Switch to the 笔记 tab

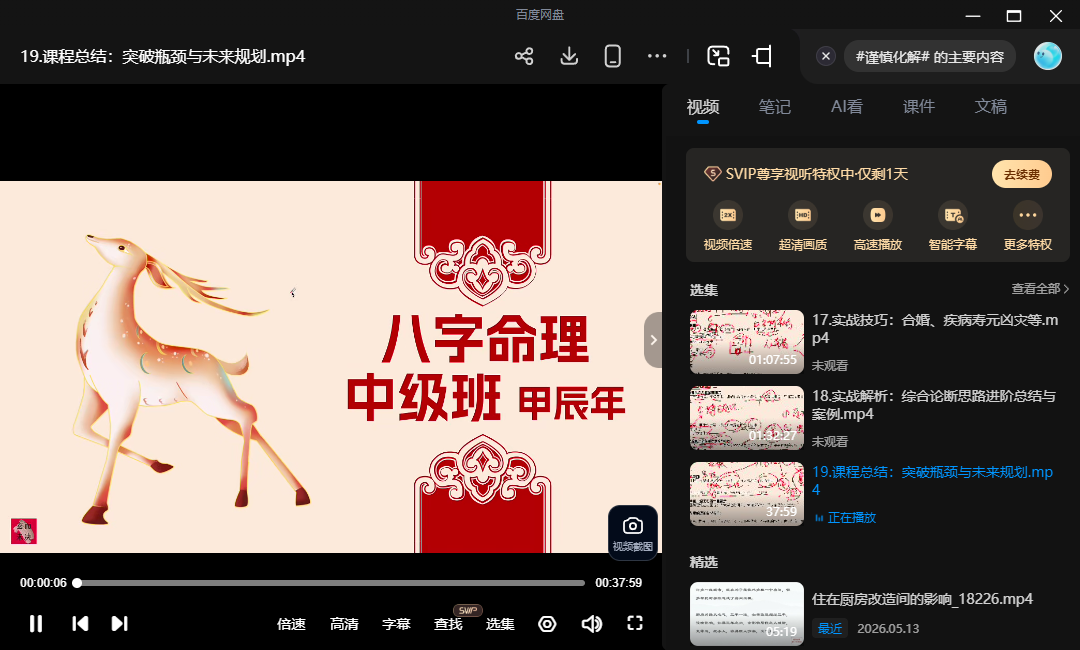[774, 107]
